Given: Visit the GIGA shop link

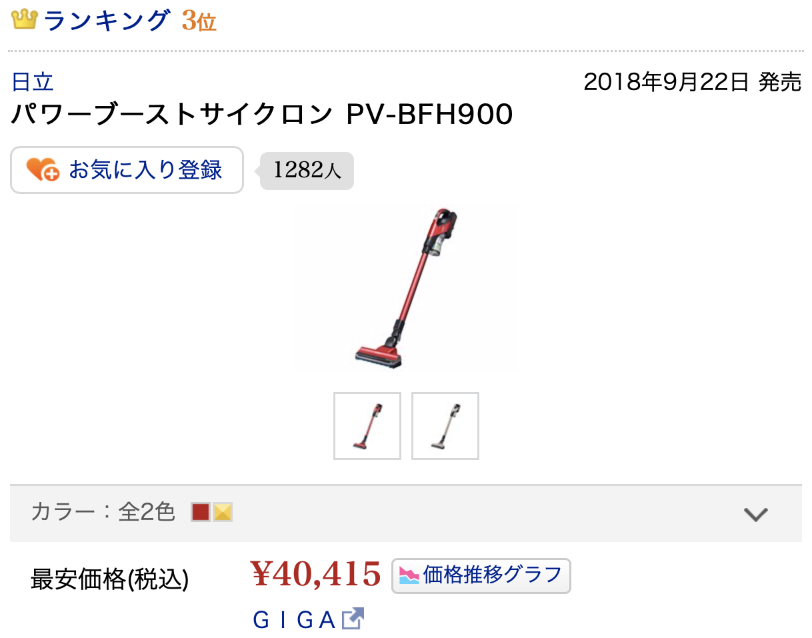Looking at the screenshot, I should tap(294, 620).
